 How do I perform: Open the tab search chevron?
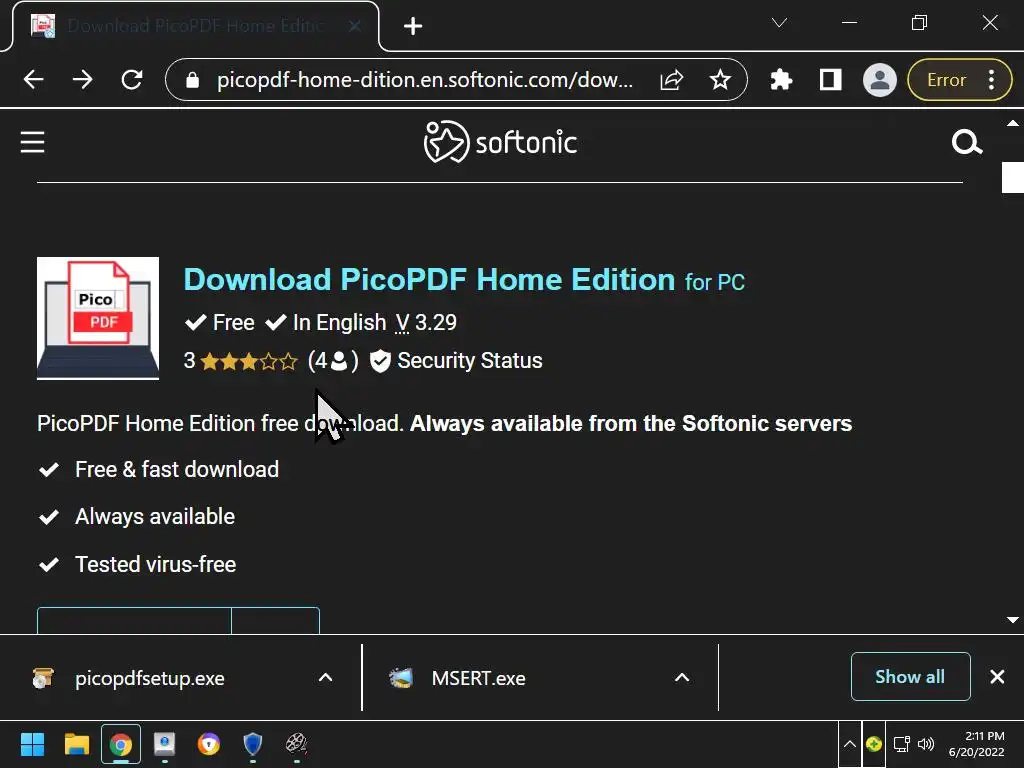click(779, 23)
